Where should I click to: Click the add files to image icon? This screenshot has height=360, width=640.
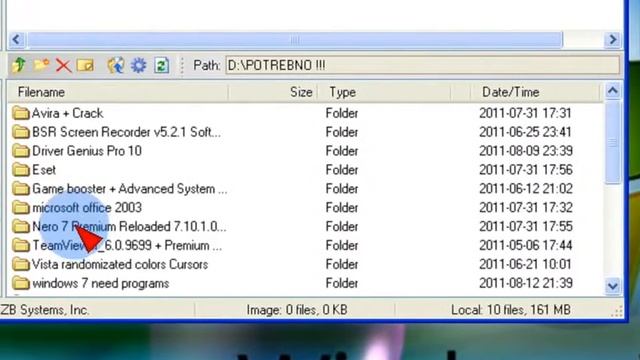pyautogui.click(x=116, y=65)
